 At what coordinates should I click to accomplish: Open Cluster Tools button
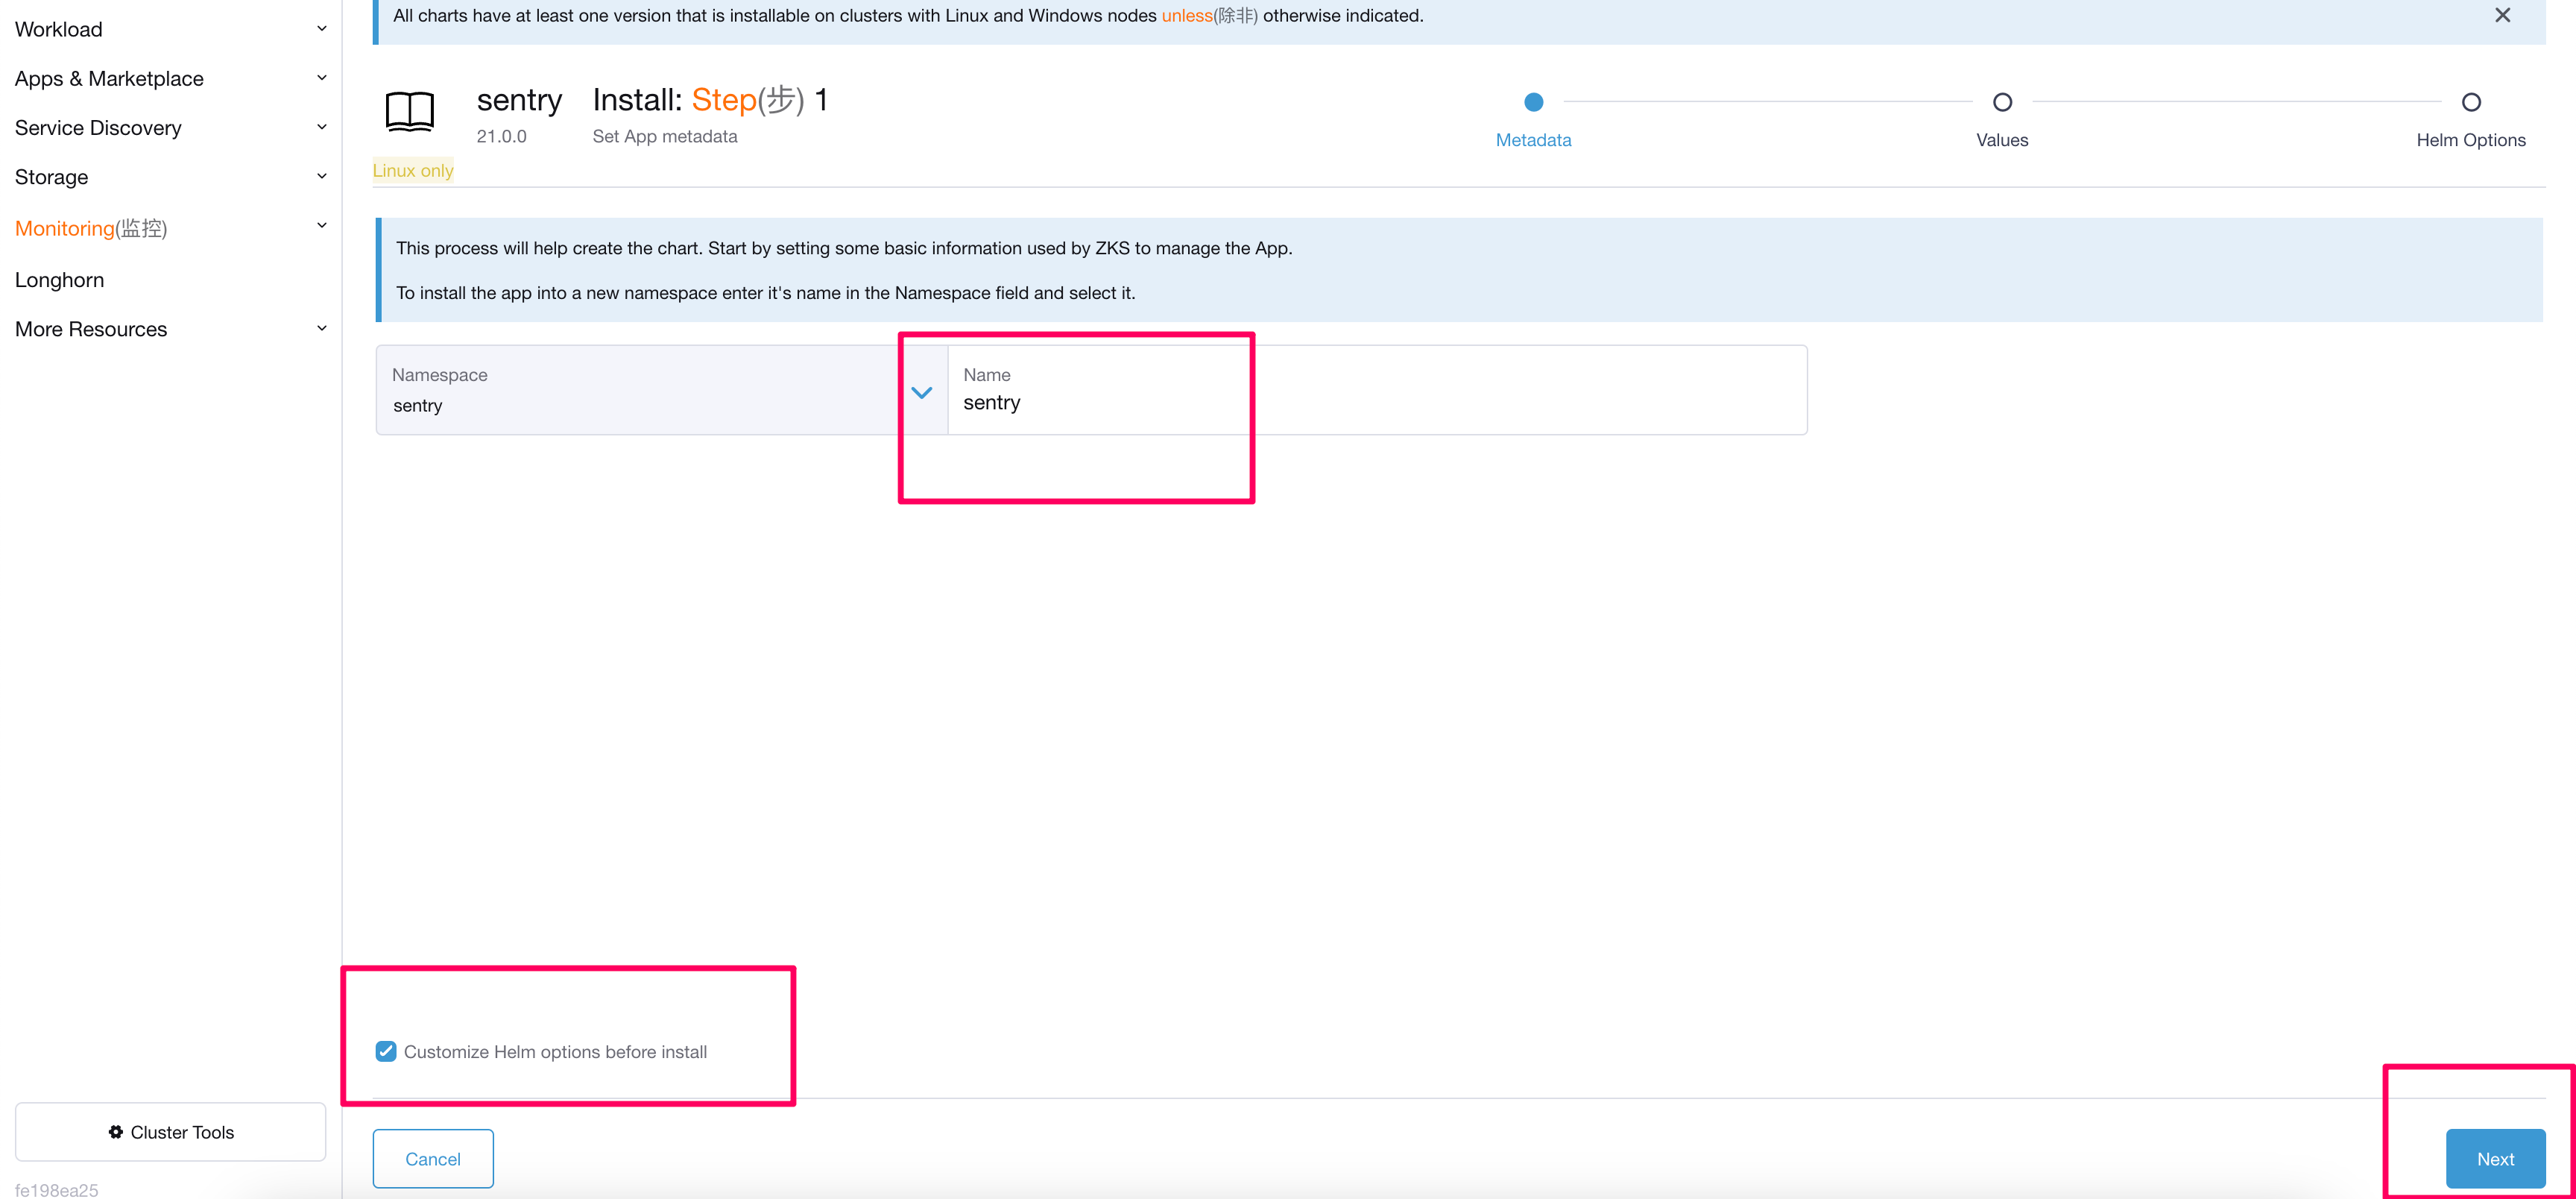pos(171,1132)
